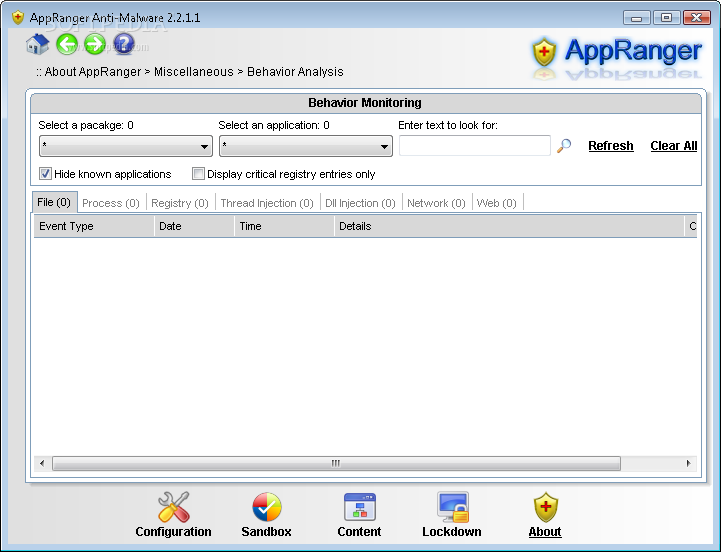Click the title bar shield app icon
This screenshot has width=721, height=552.
click(x=17, y=17)
